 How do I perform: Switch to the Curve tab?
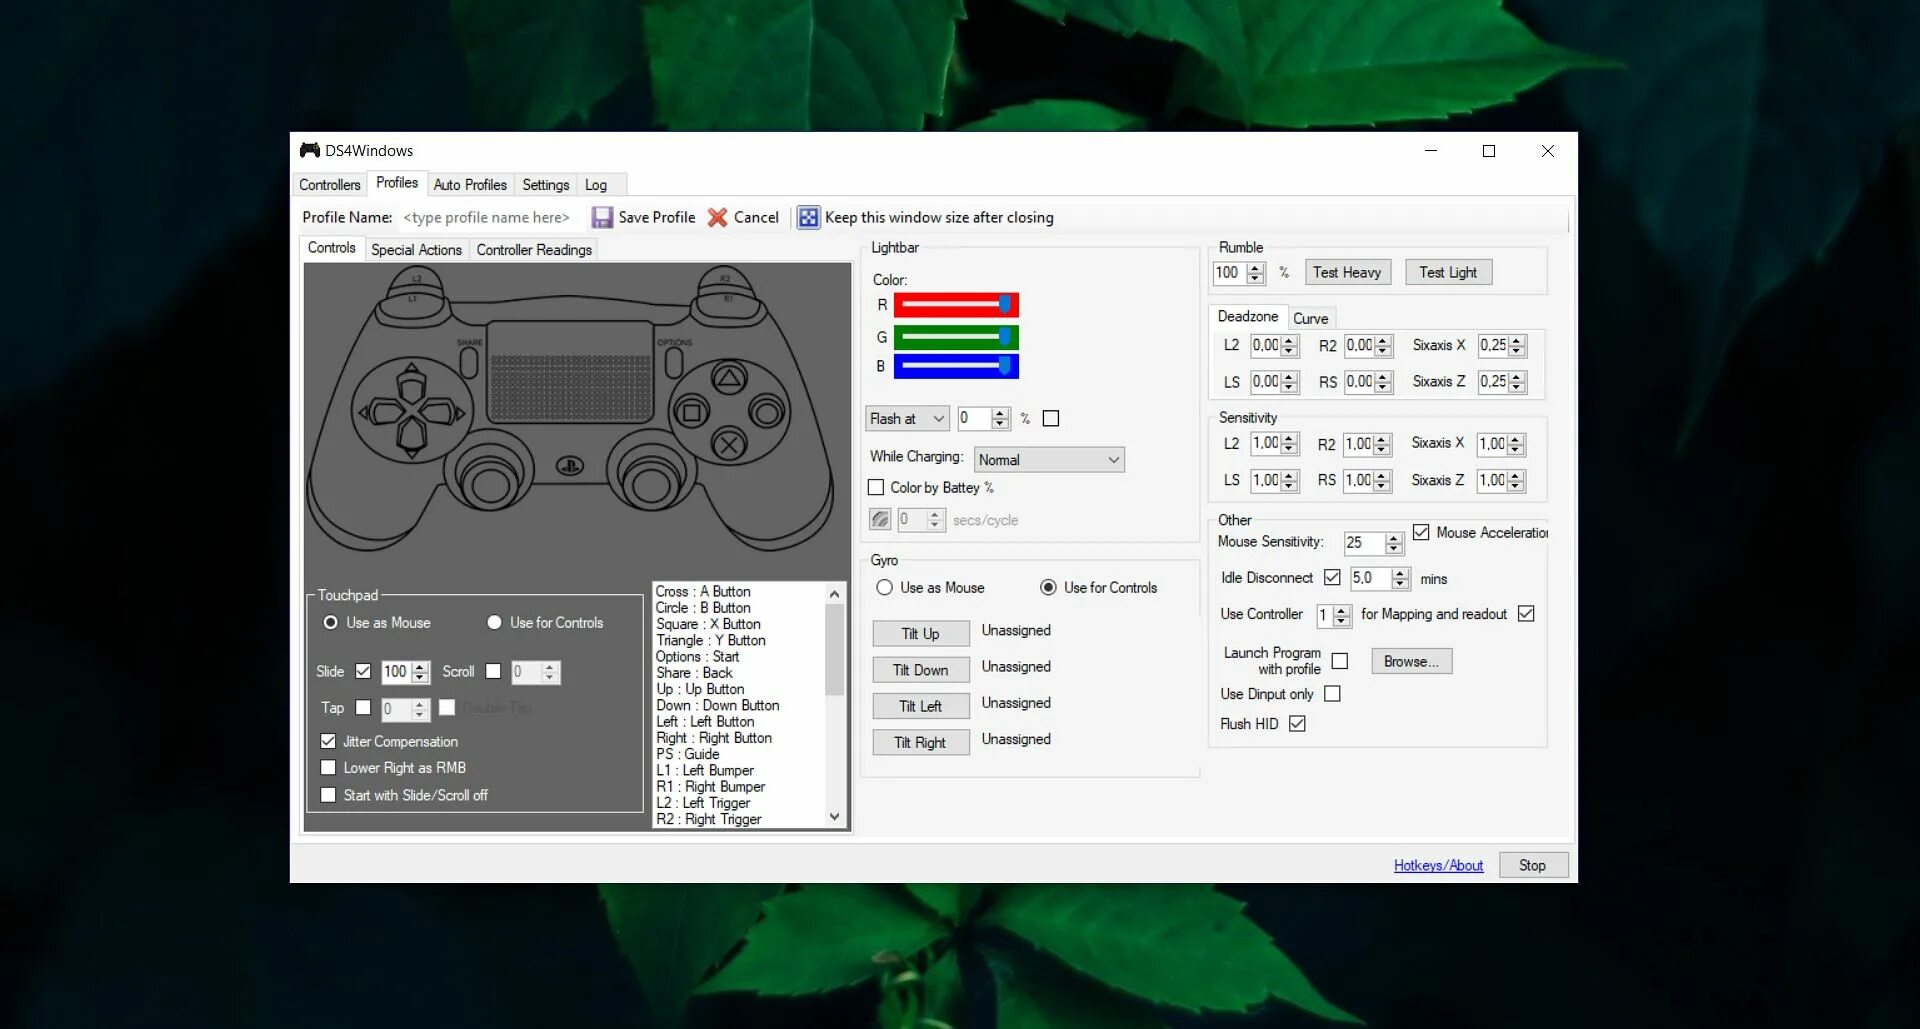(1310, 318)
